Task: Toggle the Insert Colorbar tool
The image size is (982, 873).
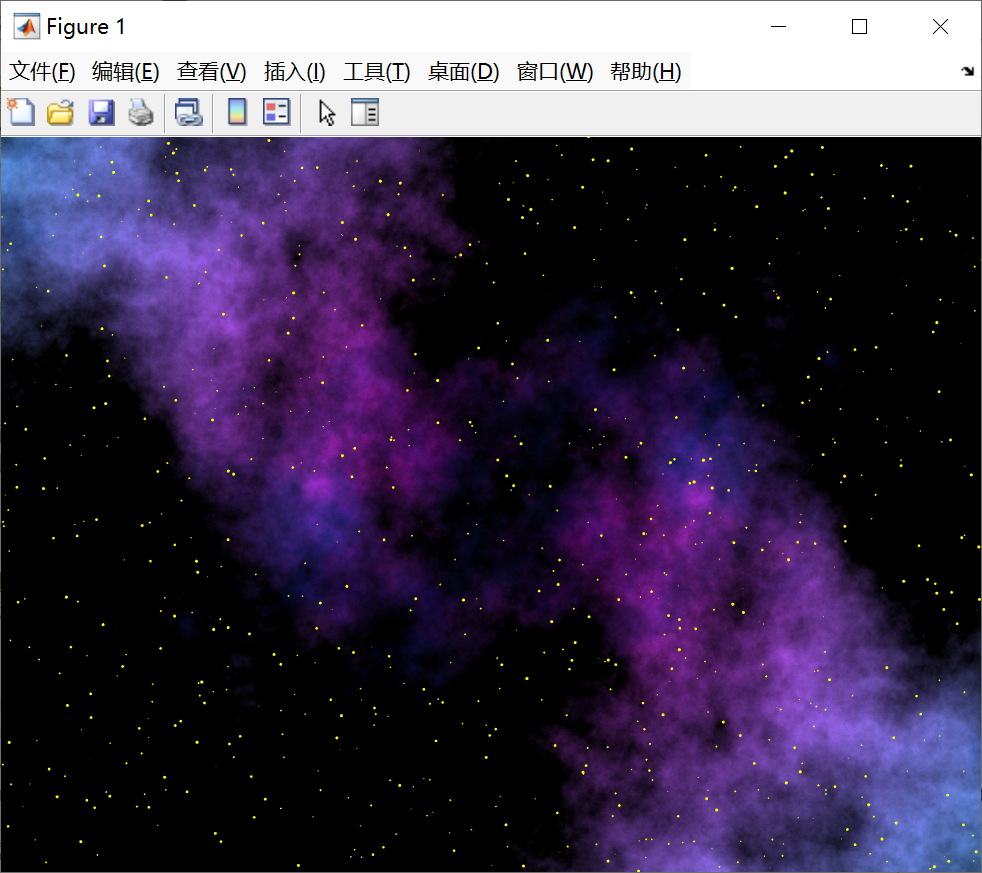Action: point(237,113)
